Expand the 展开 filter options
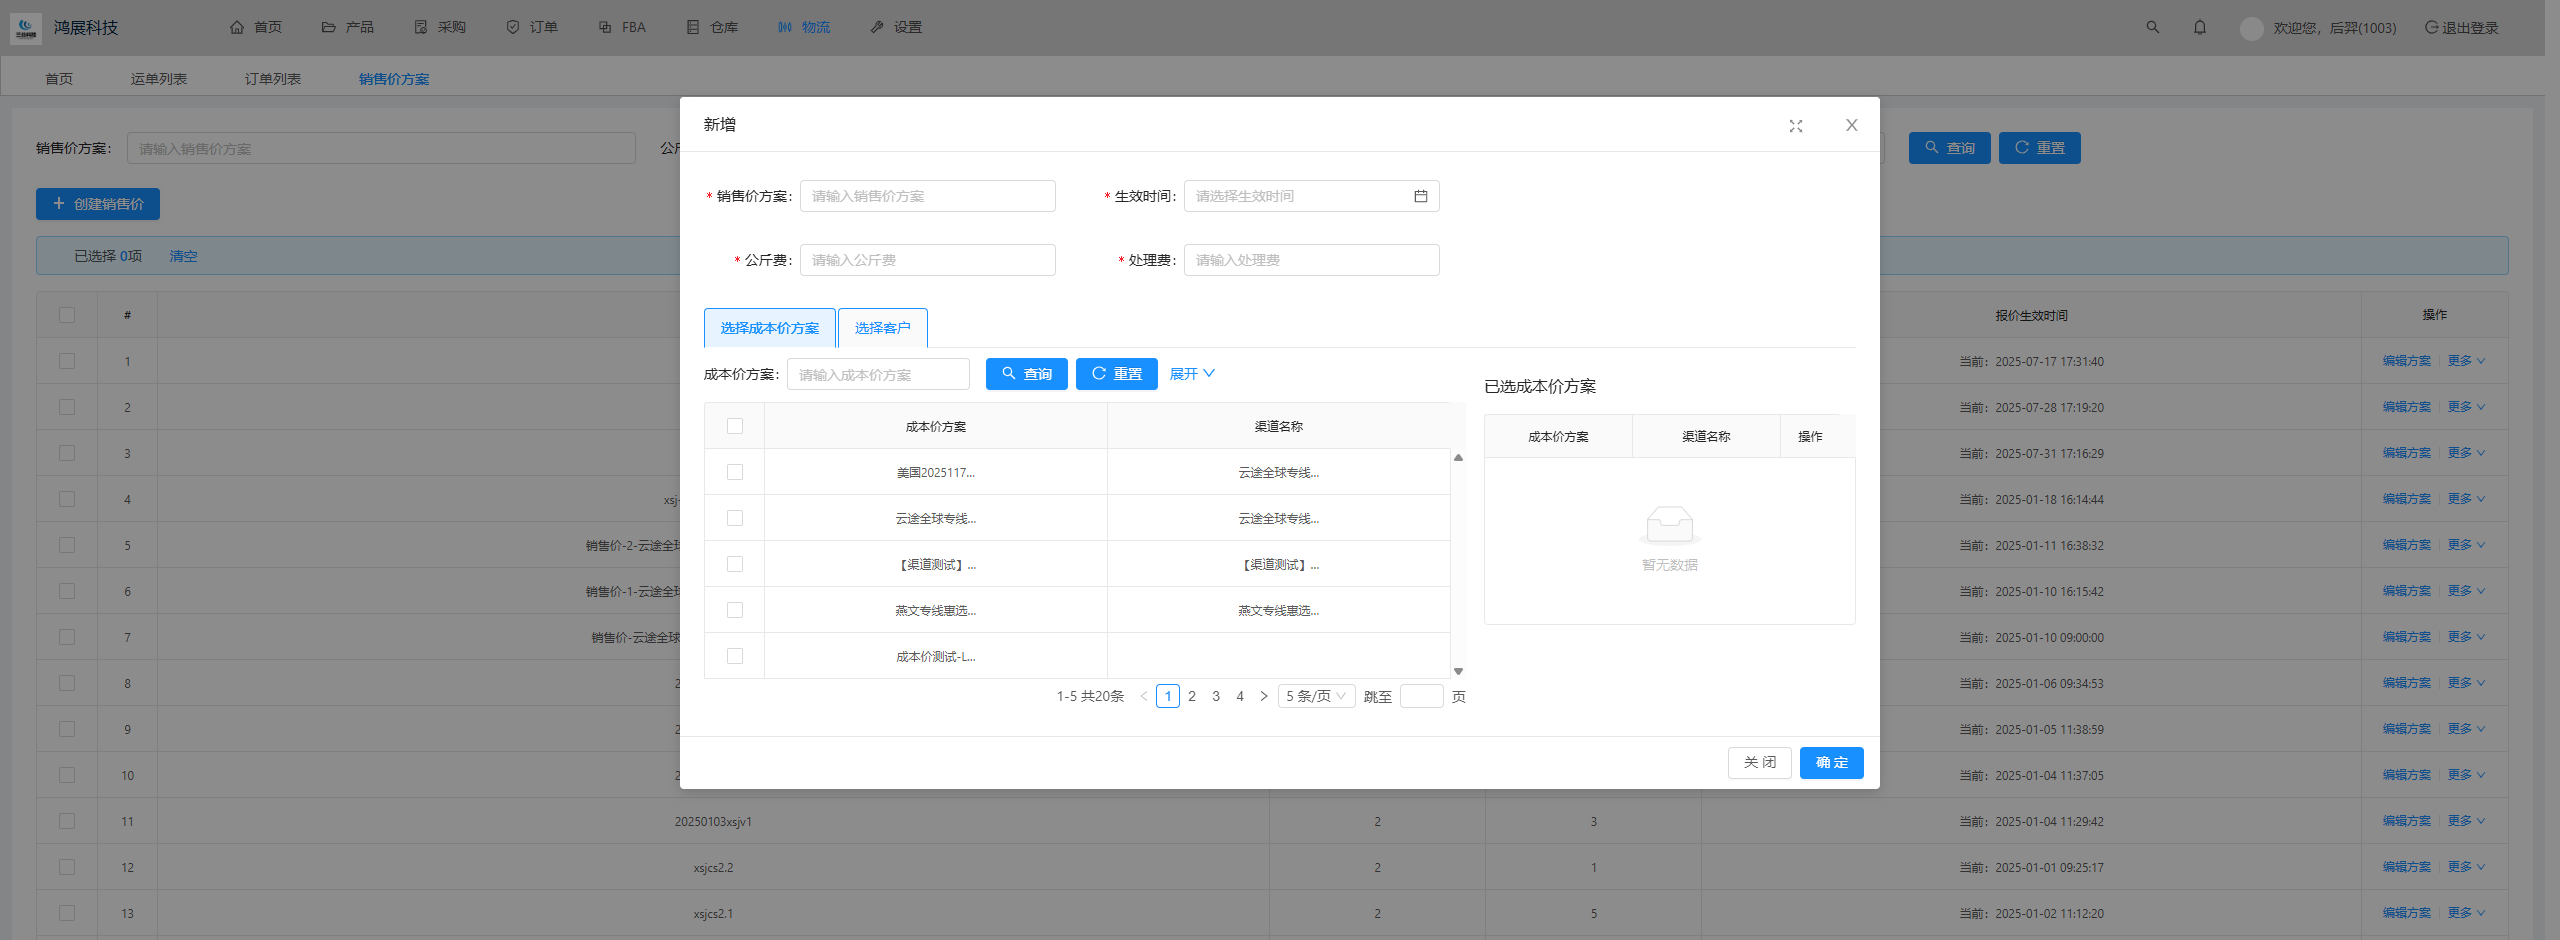Image resolution: width=2560 pixels, height=940 pixels. click(1192, 374)
